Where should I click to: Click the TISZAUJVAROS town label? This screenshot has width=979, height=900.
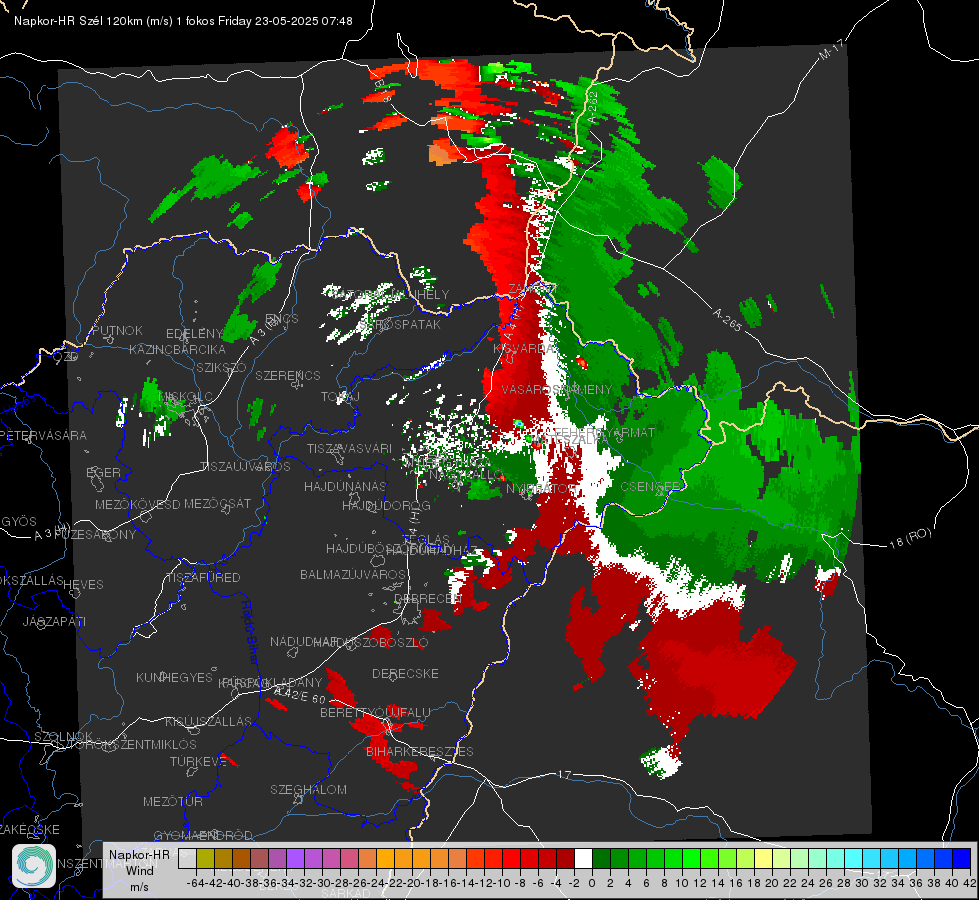click(245, 467)
